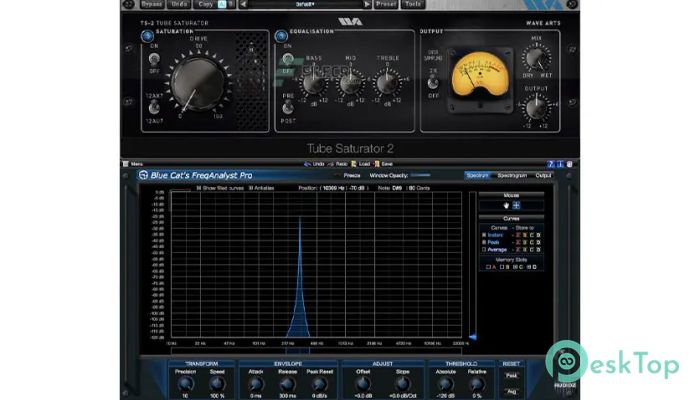Toggle the Antialias checkbox
The image size is (700, 400).
click(x=251, y=188)
